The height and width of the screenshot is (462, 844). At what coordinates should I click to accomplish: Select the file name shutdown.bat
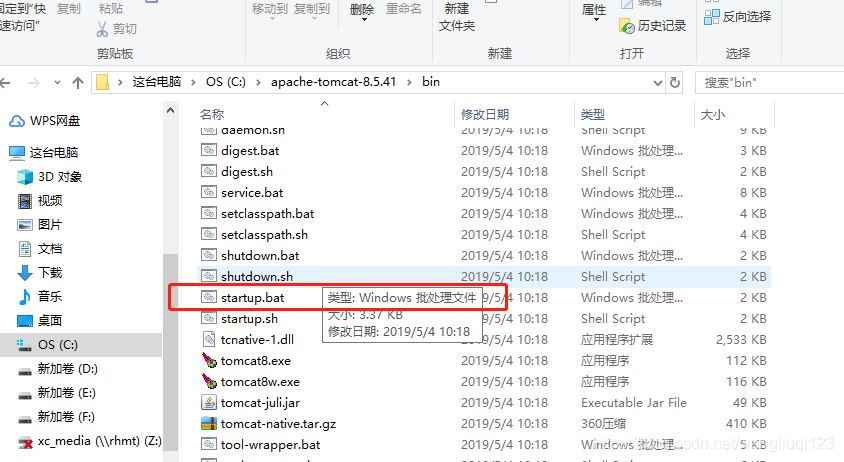[260, 256]
